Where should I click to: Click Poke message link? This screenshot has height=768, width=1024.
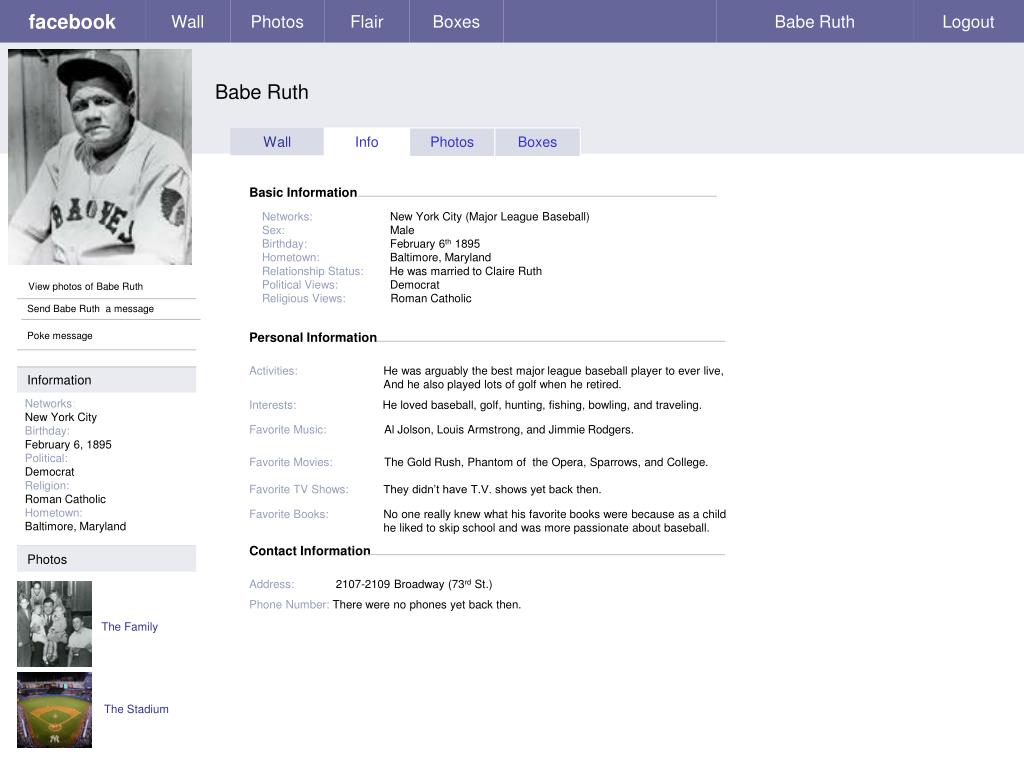[x=60, y=336]
